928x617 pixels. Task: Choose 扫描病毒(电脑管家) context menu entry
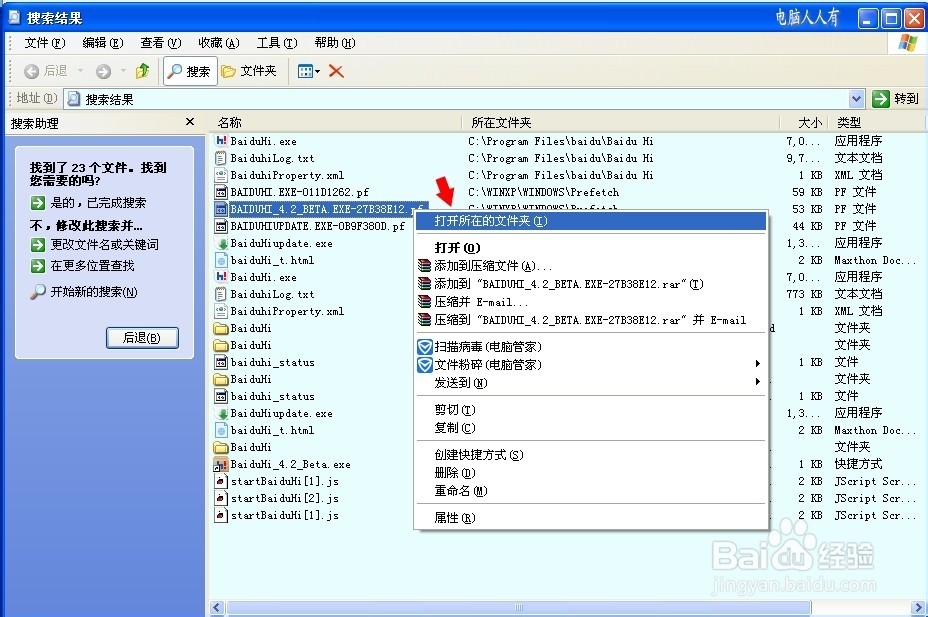pyautogui.click(x=591, y=347)
